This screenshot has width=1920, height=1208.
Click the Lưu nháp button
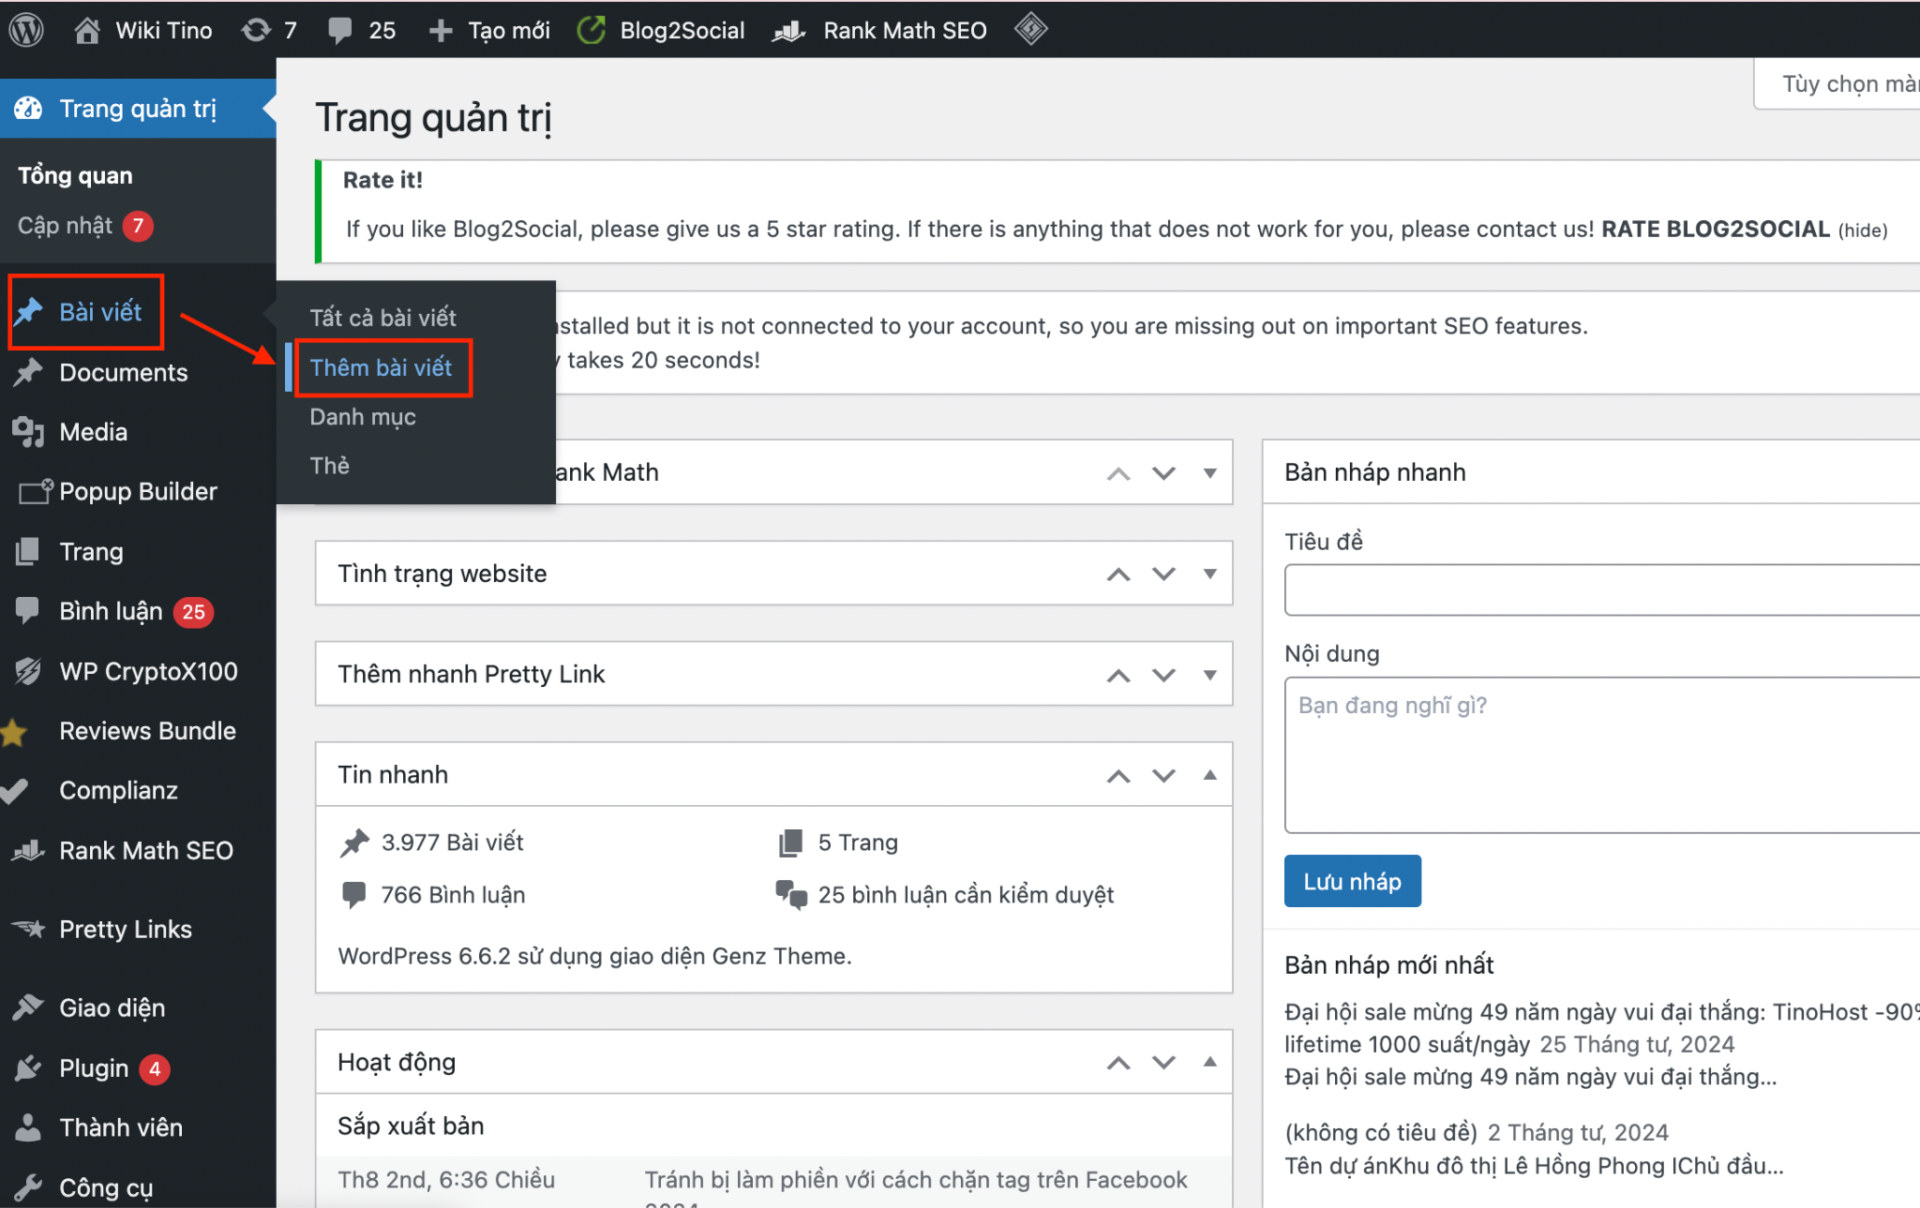(1352, 881)
